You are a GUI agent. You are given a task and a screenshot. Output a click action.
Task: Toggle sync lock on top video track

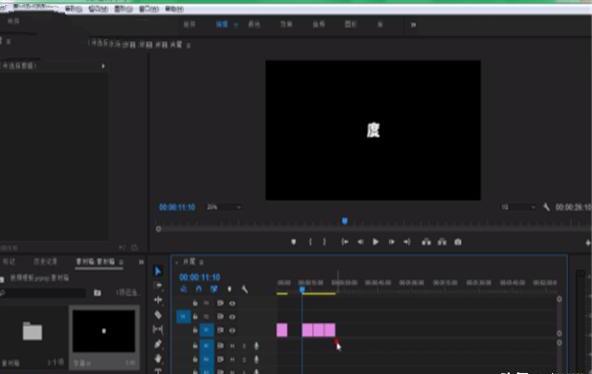220,303
